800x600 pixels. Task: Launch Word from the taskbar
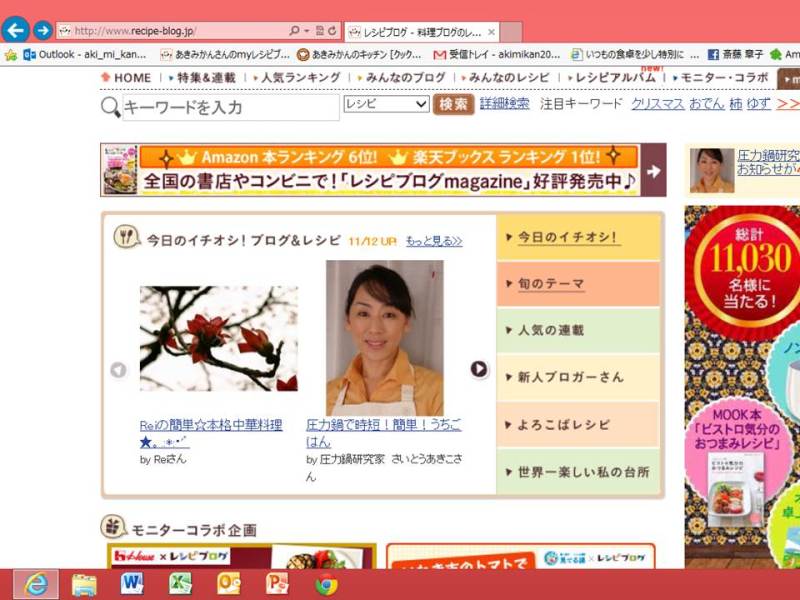(132, 585)
